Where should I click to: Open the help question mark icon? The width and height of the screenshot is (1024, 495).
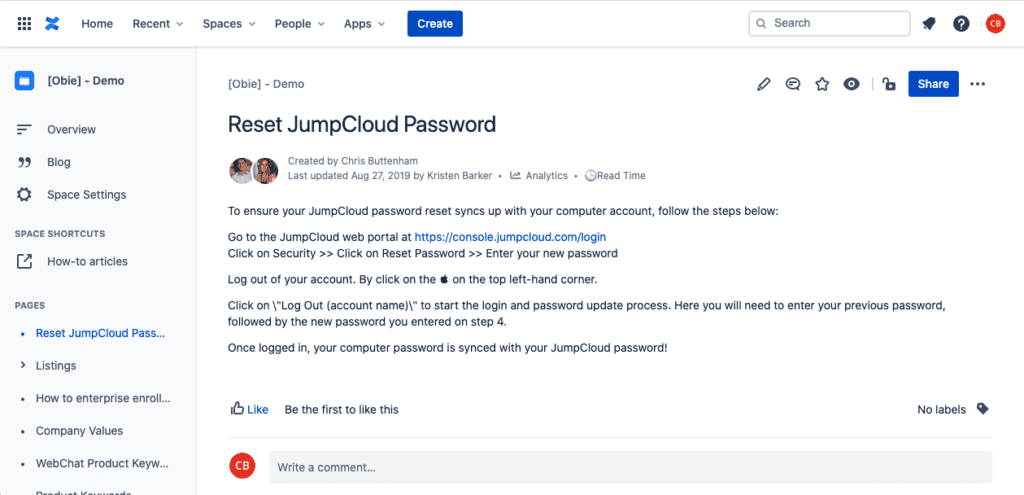pos(961,24)
